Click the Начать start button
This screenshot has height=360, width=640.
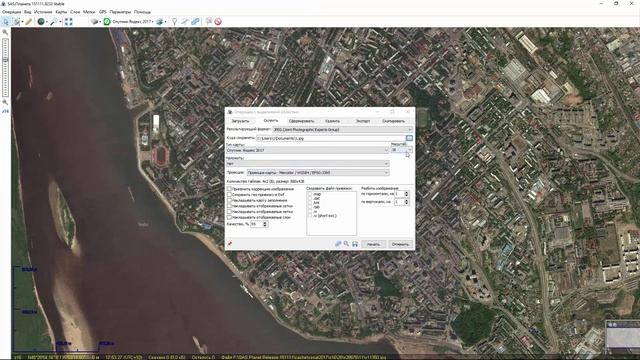(373, 244)
